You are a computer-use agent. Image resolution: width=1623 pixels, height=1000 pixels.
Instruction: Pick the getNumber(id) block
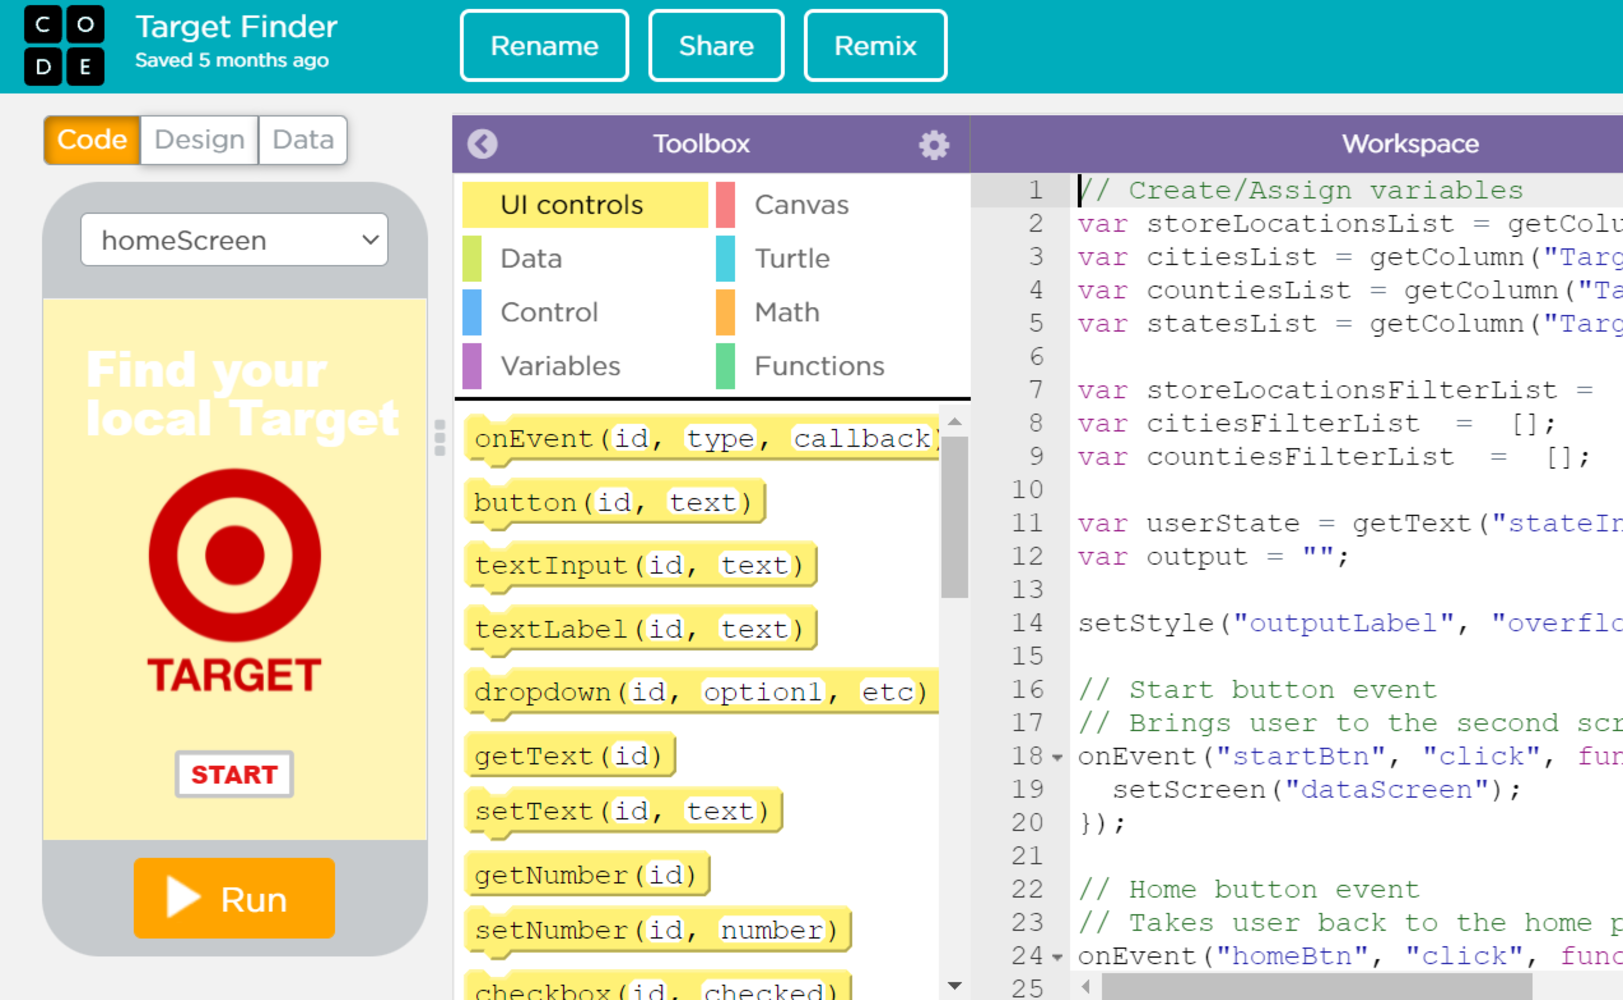coord(587,875)
